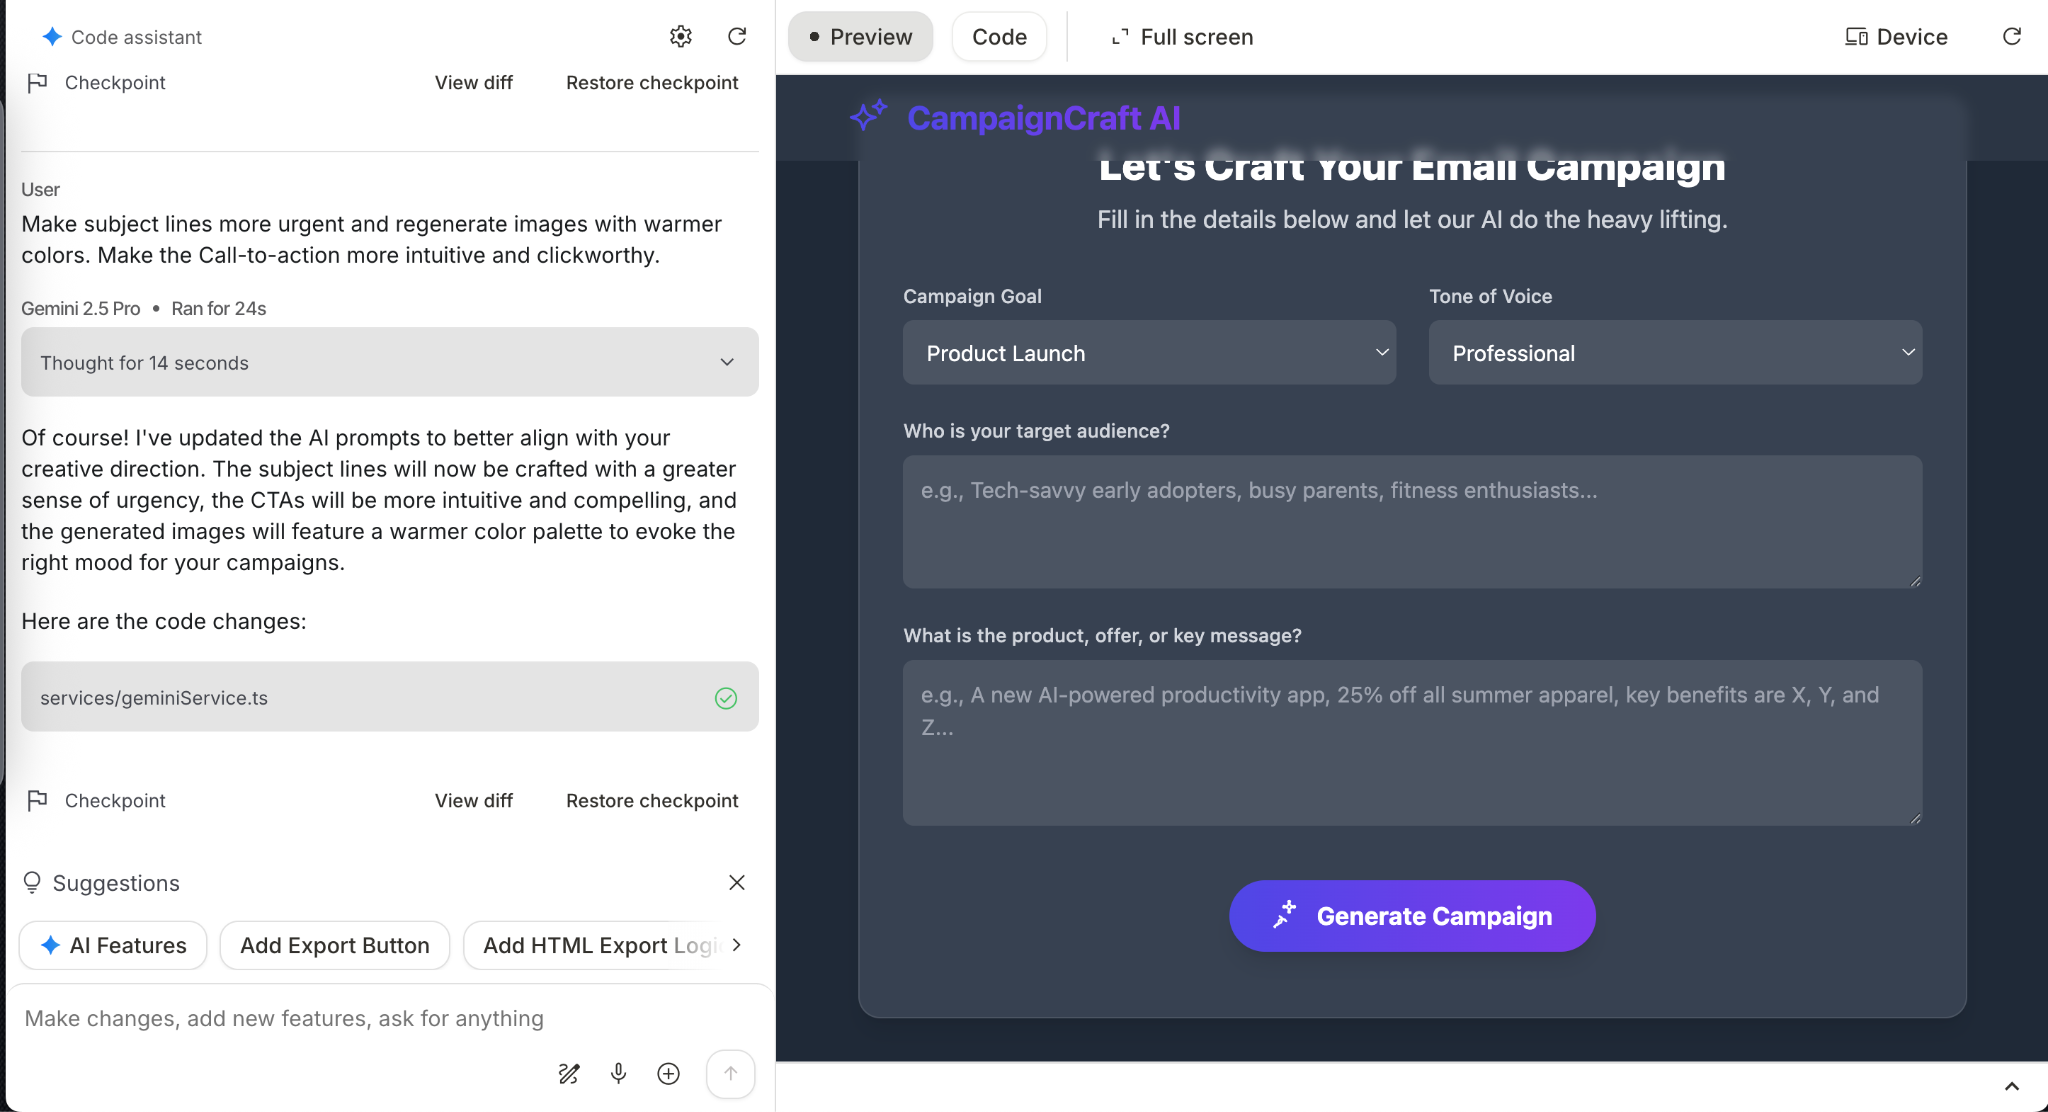Dismiss the Suggestions panel
Screen dimensions: 2048x1112
[737, 882]
